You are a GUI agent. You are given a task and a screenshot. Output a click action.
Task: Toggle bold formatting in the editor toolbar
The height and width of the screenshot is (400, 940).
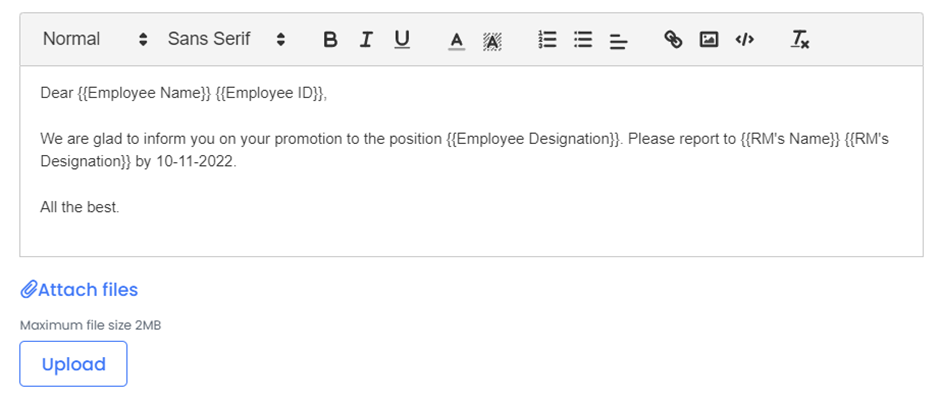tap(330, 40)
